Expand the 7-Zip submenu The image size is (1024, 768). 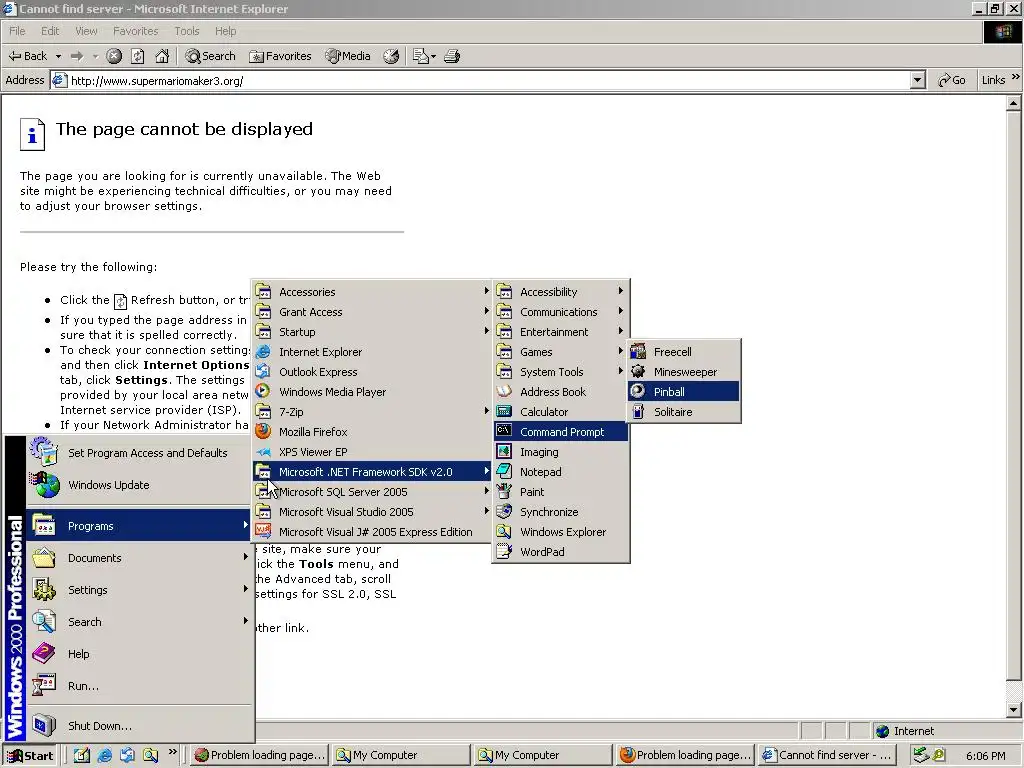[372, 412]
